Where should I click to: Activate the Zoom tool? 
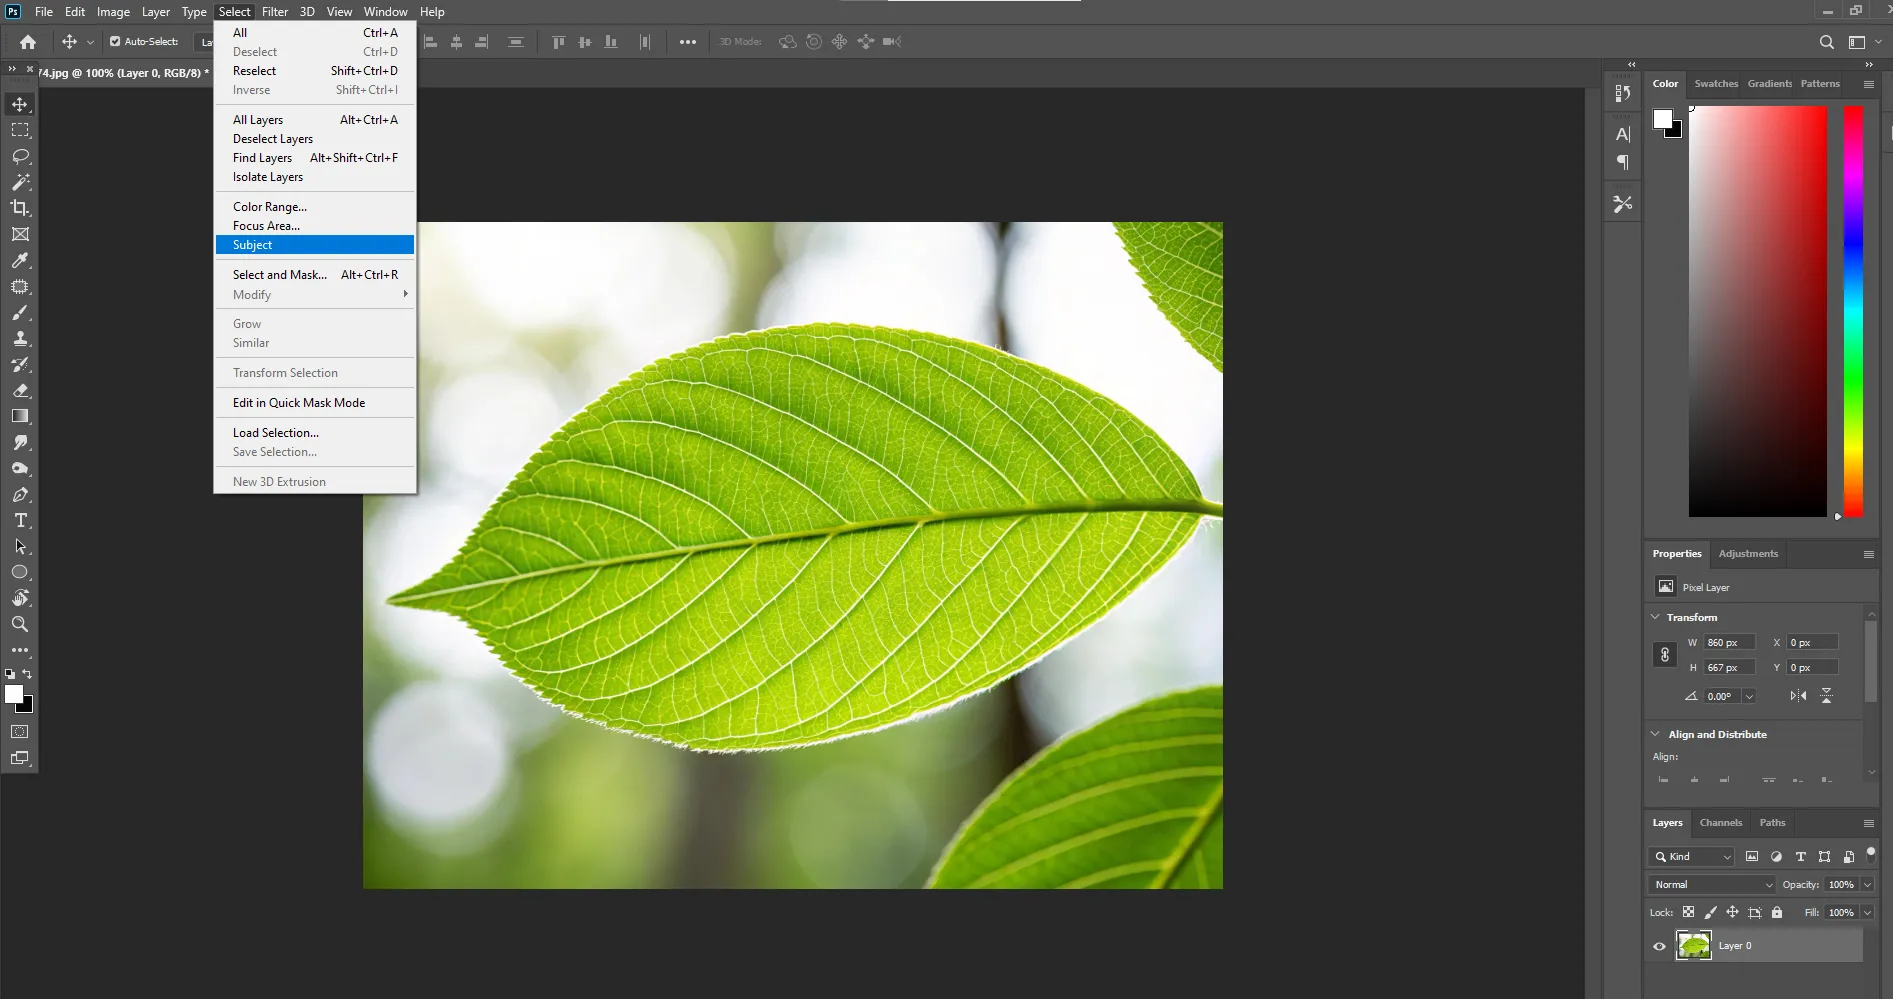tap(20, 624)
